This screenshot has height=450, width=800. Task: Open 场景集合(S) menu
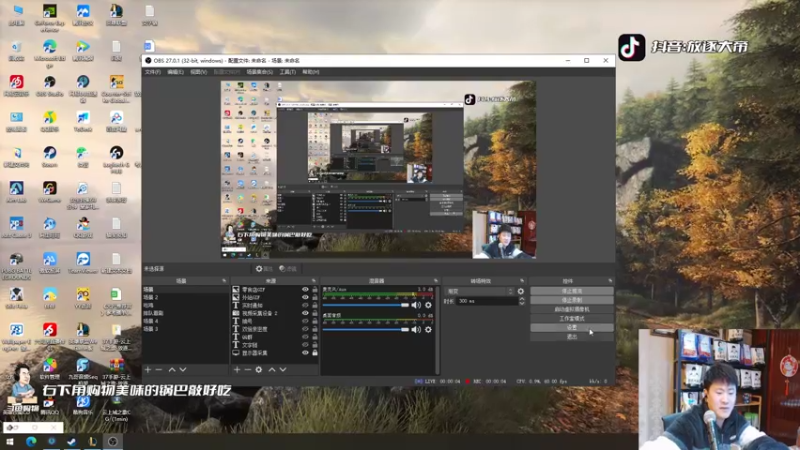pos(259,72)
